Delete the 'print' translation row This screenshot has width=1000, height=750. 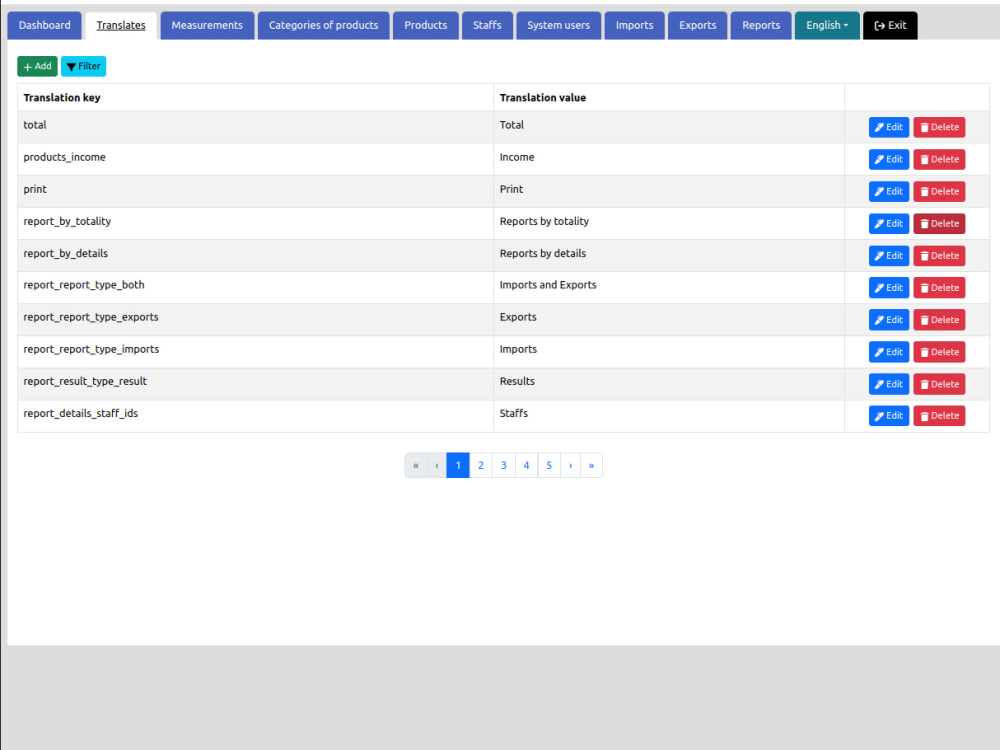[x=939, y=191]
